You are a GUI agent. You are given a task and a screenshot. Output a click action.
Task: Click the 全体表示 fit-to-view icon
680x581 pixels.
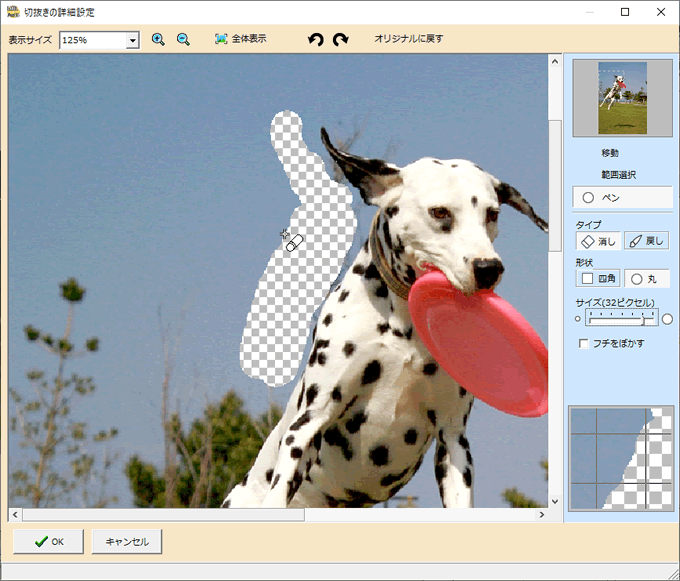pyautogui.click(x=222, y=40)
